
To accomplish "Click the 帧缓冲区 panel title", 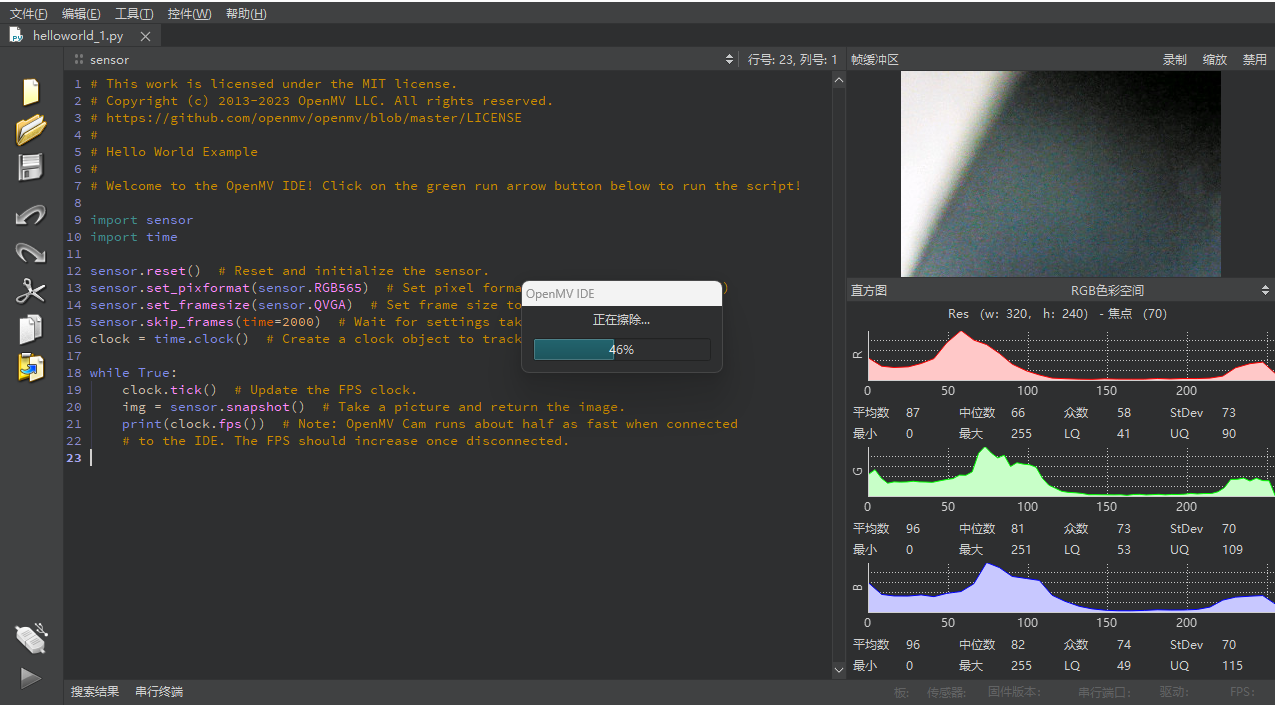I will coord(875,60).
